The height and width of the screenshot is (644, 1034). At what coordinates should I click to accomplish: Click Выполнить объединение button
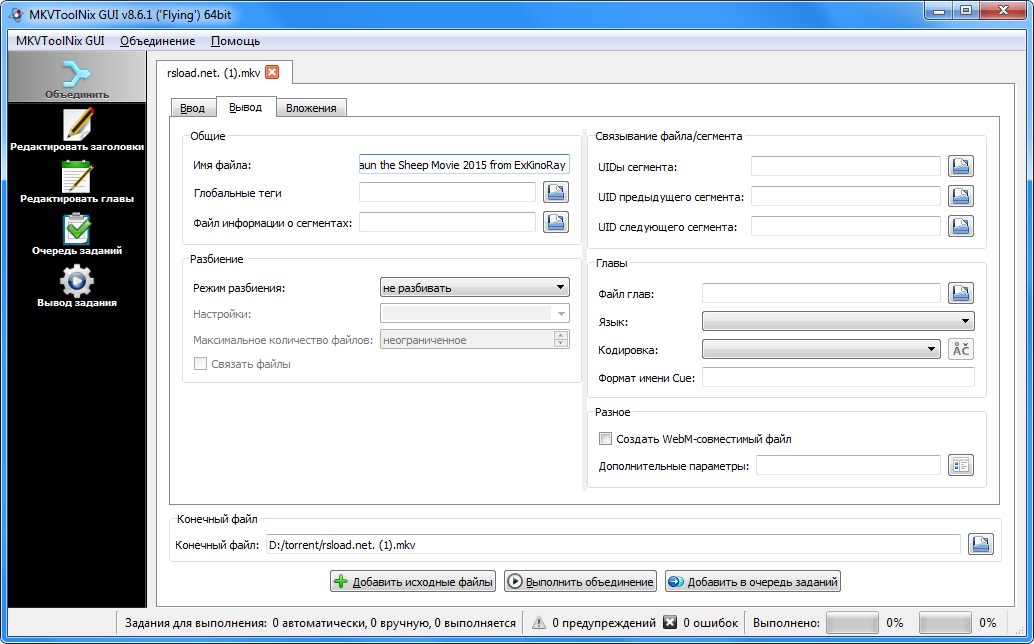(x=580, y=581)
